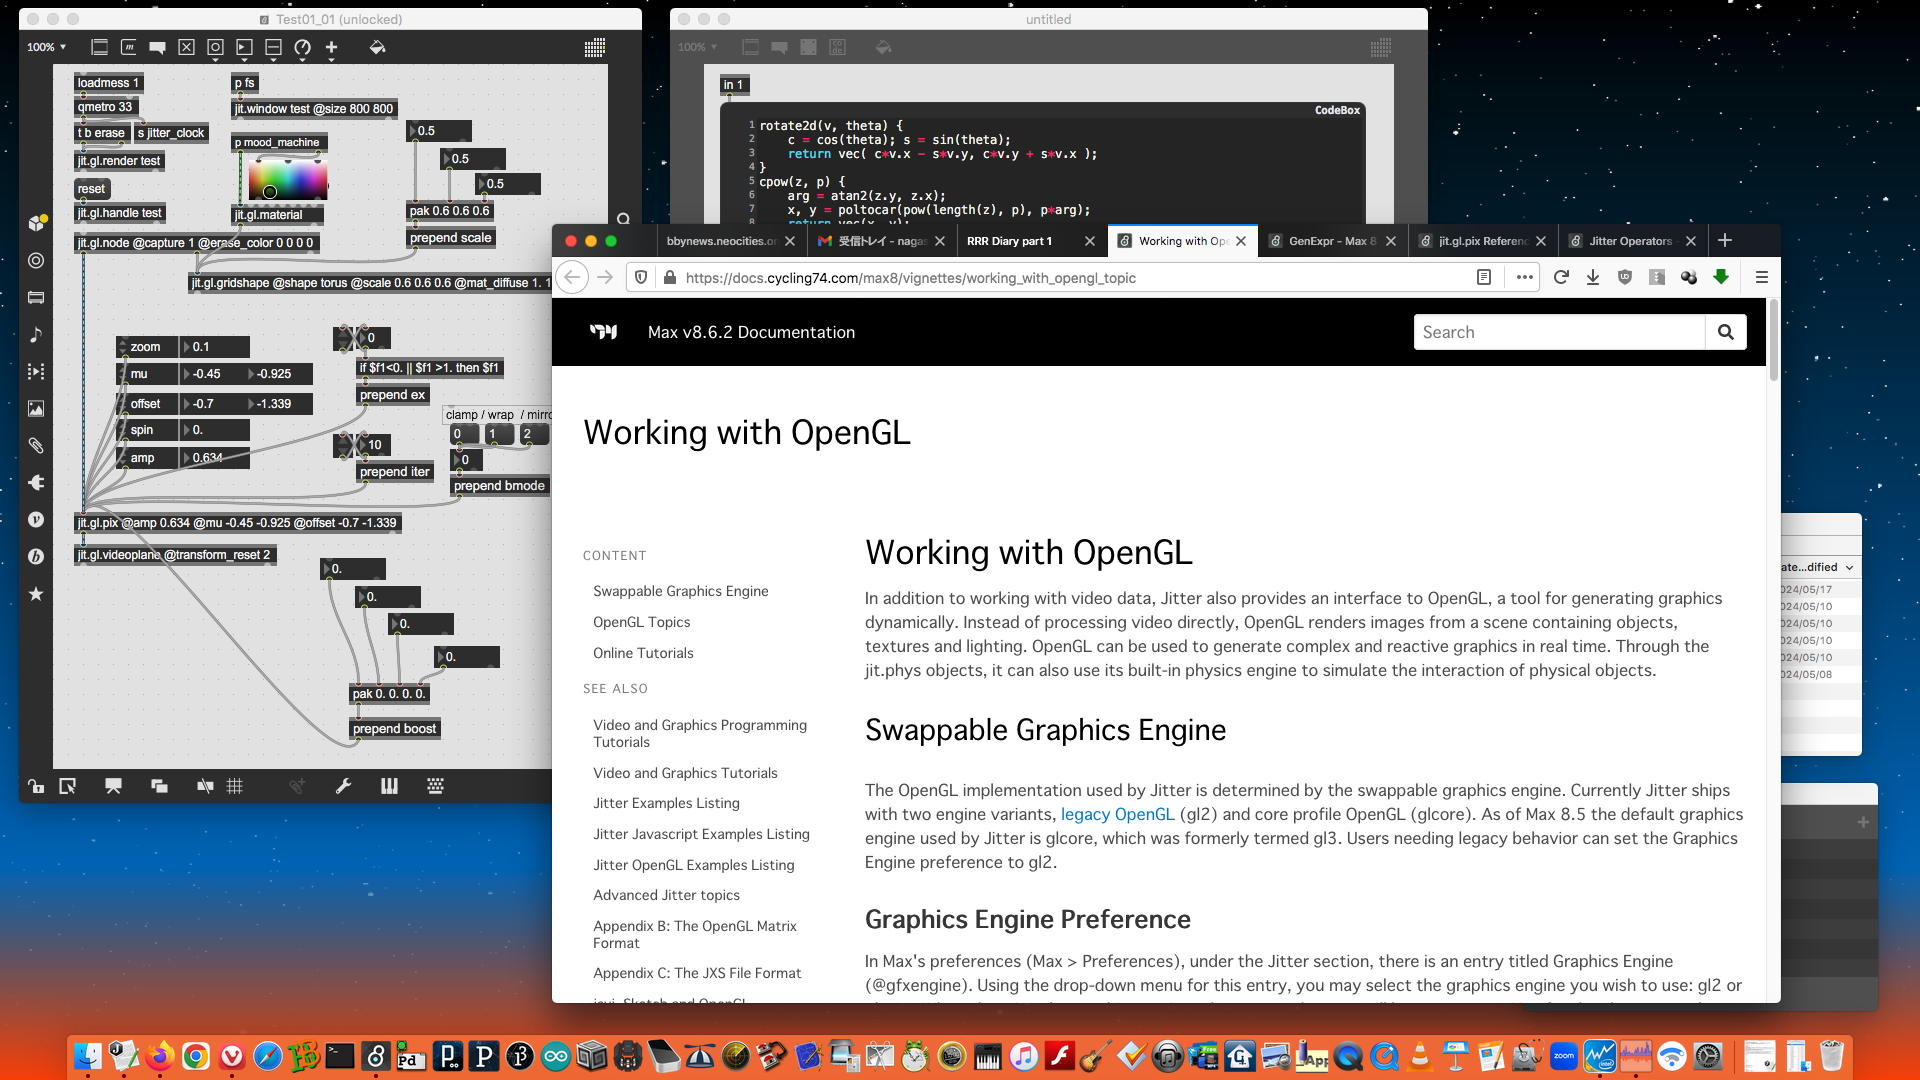Open the date modified column dropdown
Image resolution: width=1920 pixels, height=1080 pixels.
1849,567
